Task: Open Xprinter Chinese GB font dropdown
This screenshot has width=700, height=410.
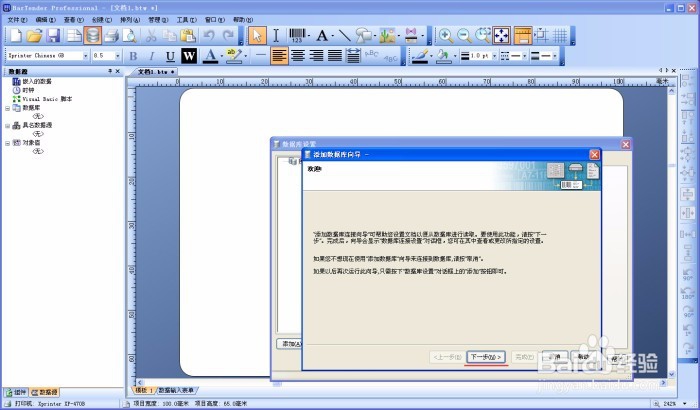Action: 85,56
